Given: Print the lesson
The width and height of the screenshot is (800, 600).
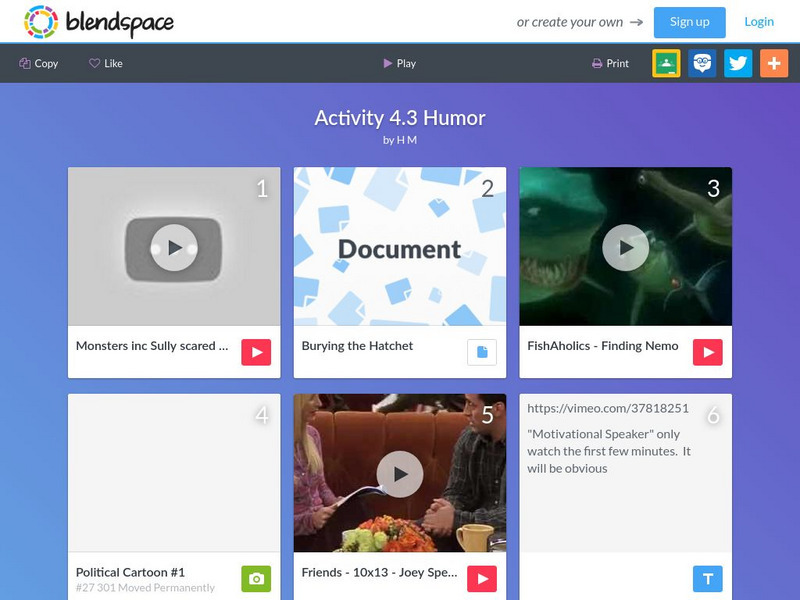Looking at the screenshot, I should coord(610,63).
